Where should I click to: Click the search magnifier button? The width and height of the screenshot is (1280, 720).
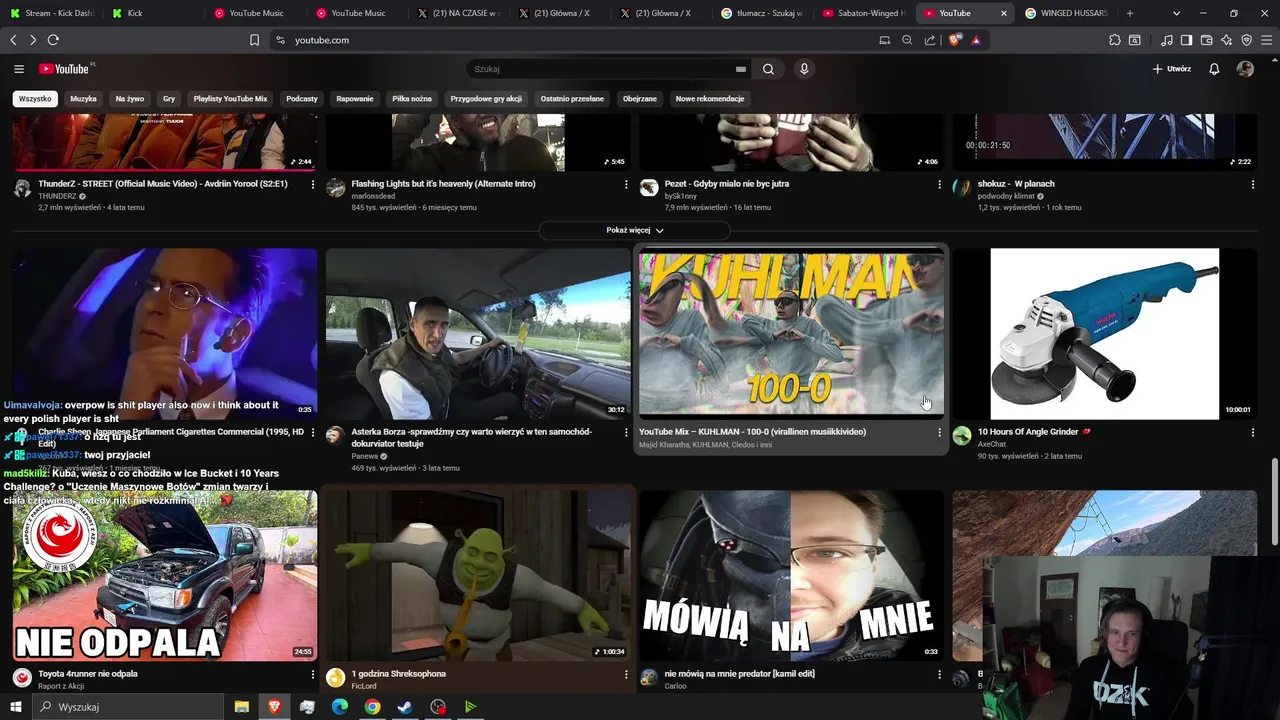pos(768,69)
